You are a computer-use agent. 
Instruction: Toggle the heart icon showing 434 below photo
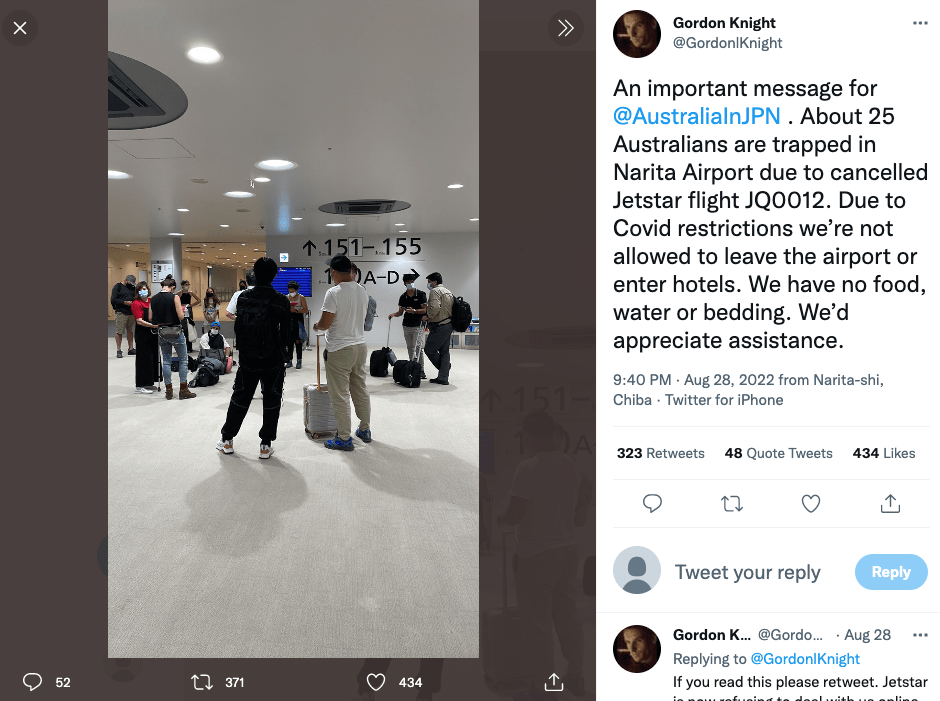tap(376, 682)
